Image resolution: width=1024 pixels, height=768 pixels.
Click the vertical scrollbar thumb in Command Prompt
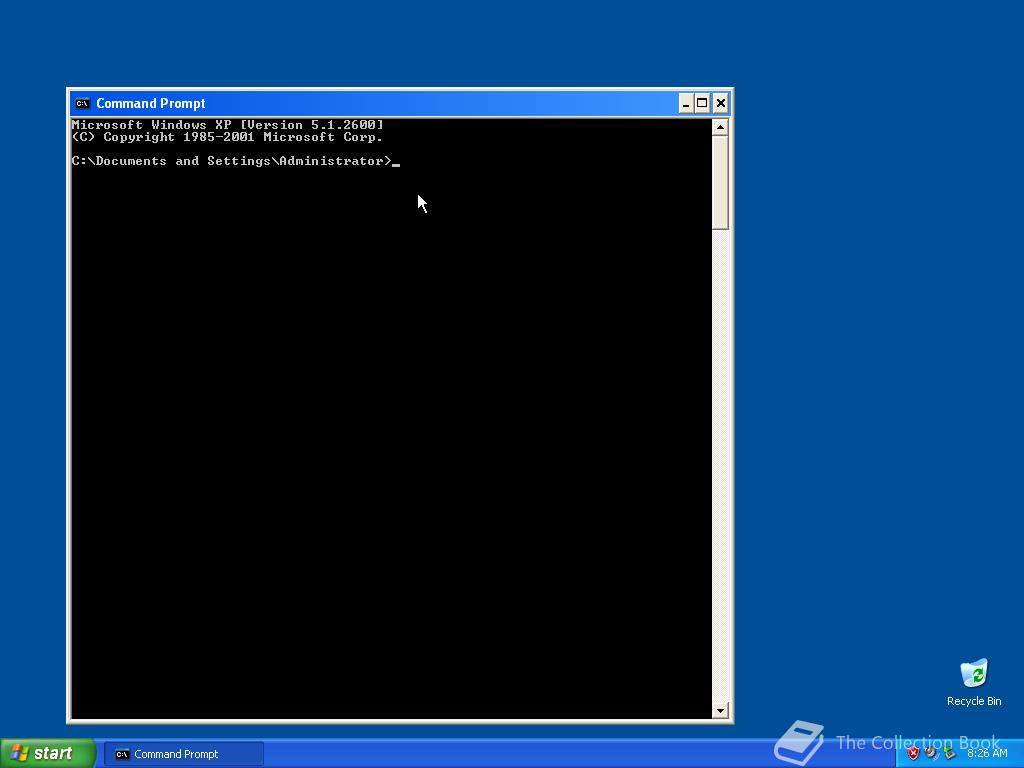pos(720,182)
